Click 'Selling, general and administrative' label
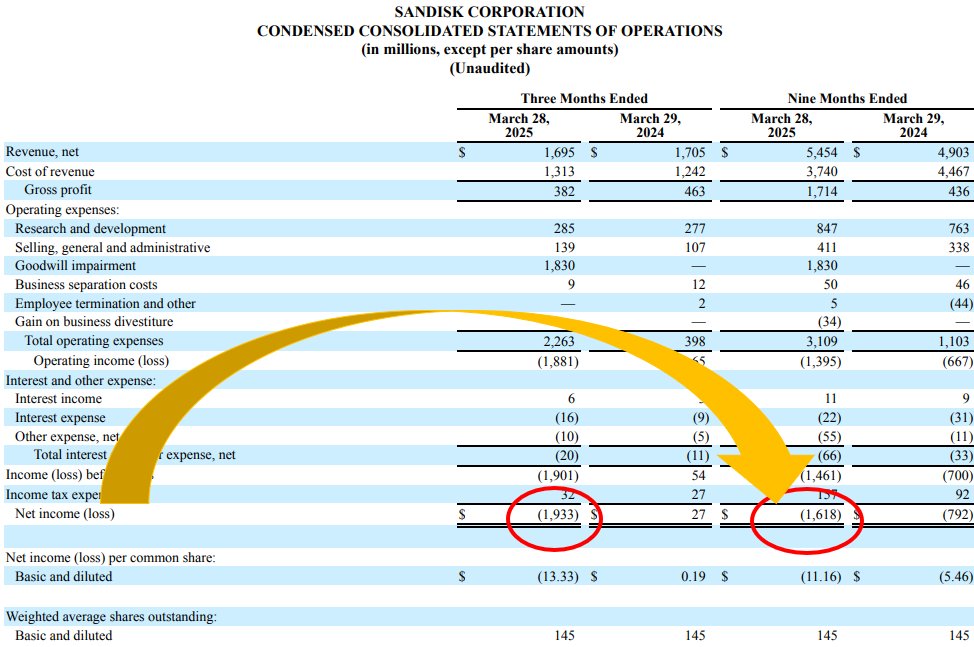Viewport: 974px width, 647px height. click(x=112, y=248)
